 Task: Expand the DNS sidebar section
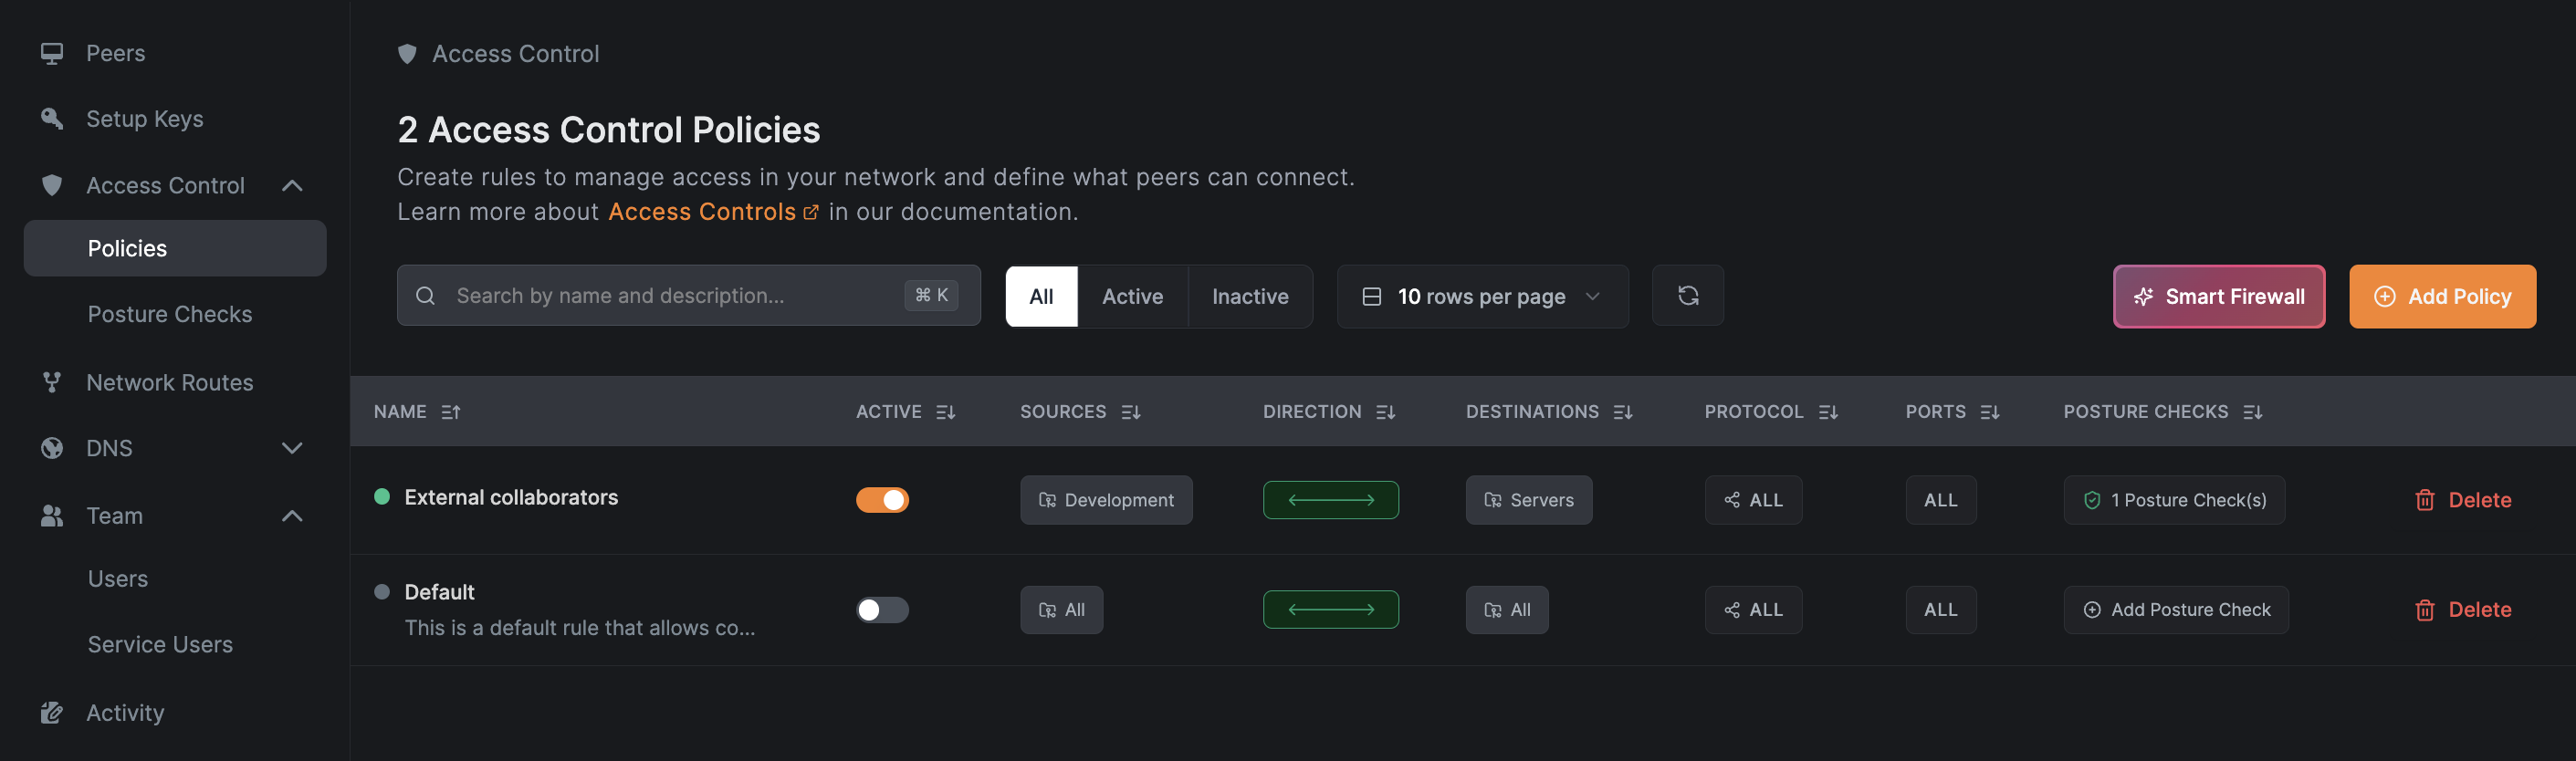(292, 448)
